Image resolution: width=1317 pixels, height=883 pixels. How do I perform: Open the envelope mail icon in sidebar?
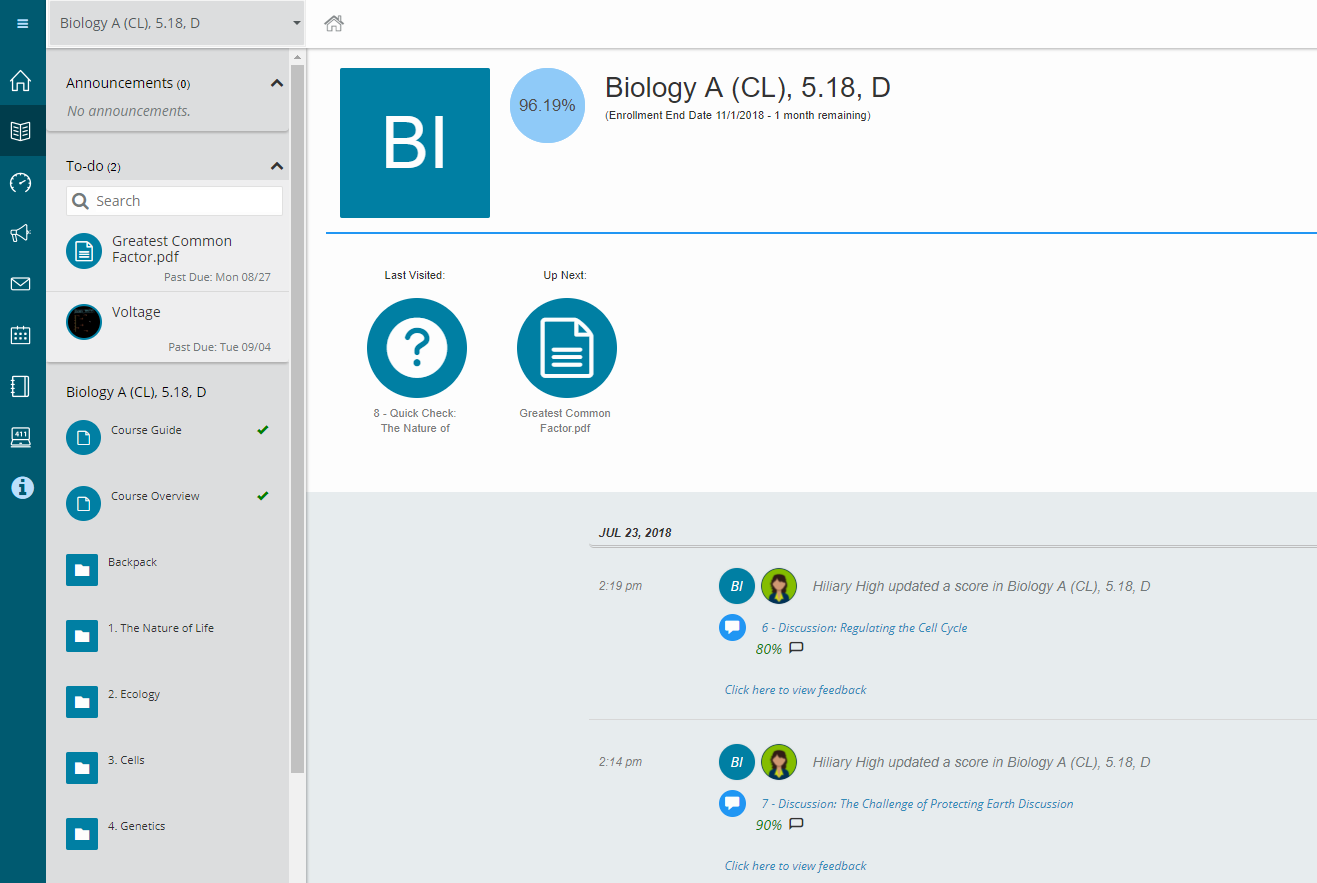[x=21, y=284]
